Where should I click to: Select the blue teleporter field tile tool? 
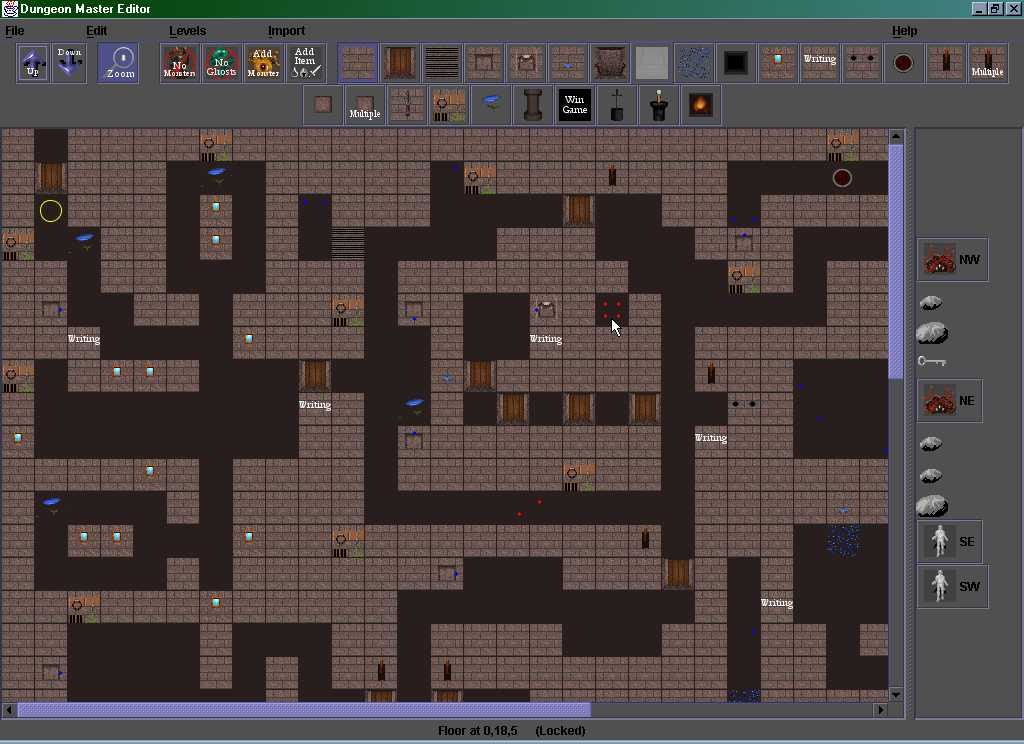click(x=694, y=63)
